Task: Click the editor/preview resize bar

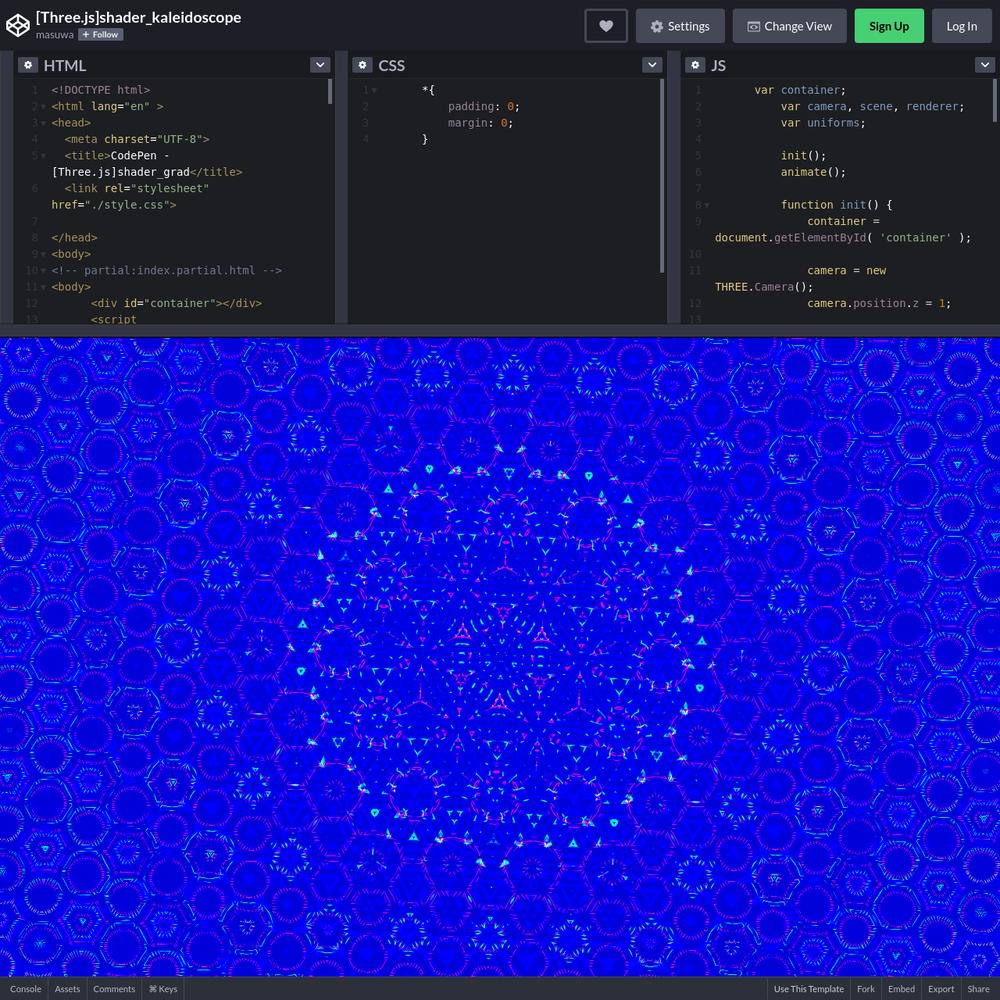Action: [500, 330]
